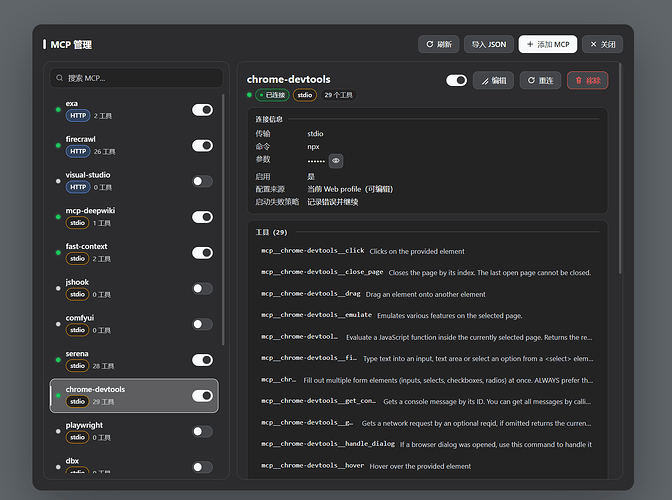The image size is (672, 500).
Task: Click 重连 to reconnect chrome-devtools
Action: [540, 81]
